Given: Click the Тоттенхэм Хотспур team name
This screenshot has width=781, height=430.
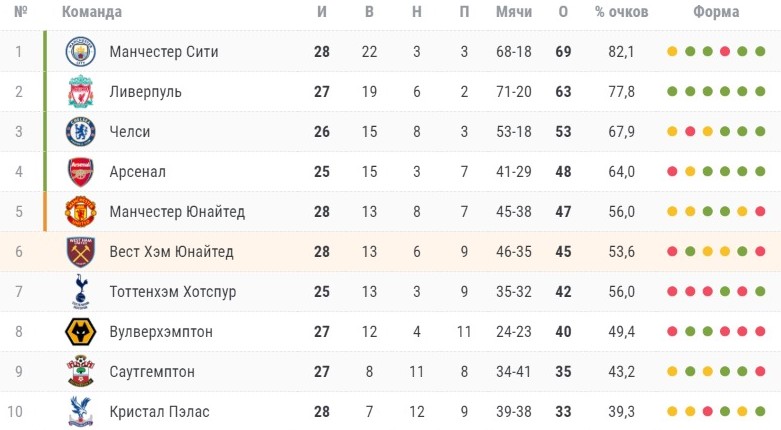Looking at the screenshot, I should pyautogui.click(x=173, y=292).
